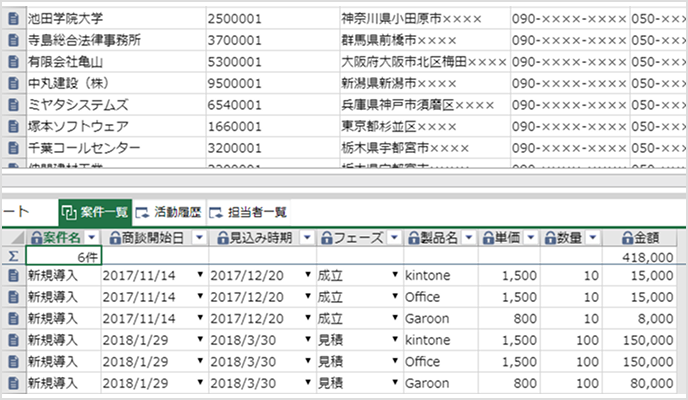Open filter dropdown for 単価 column
The height and width of the screenshot is (400, 688).
(x=531, y=238)
